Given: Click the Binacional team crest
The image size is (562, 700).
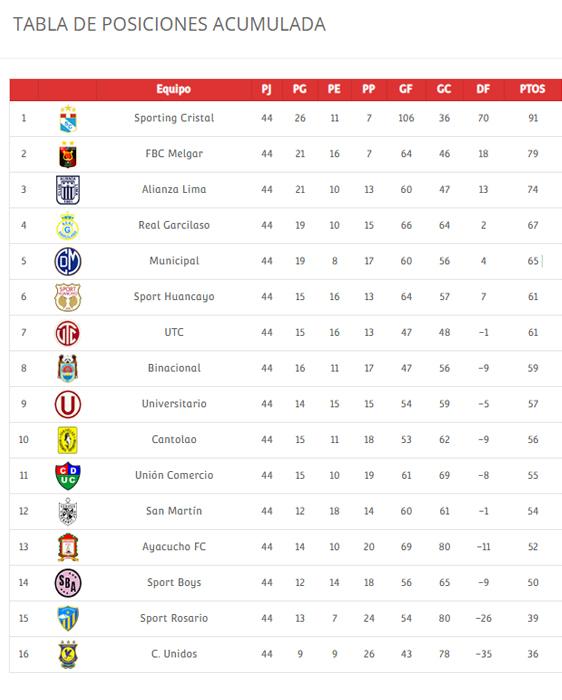Looking at the screenshot, I should pos(68,369).
